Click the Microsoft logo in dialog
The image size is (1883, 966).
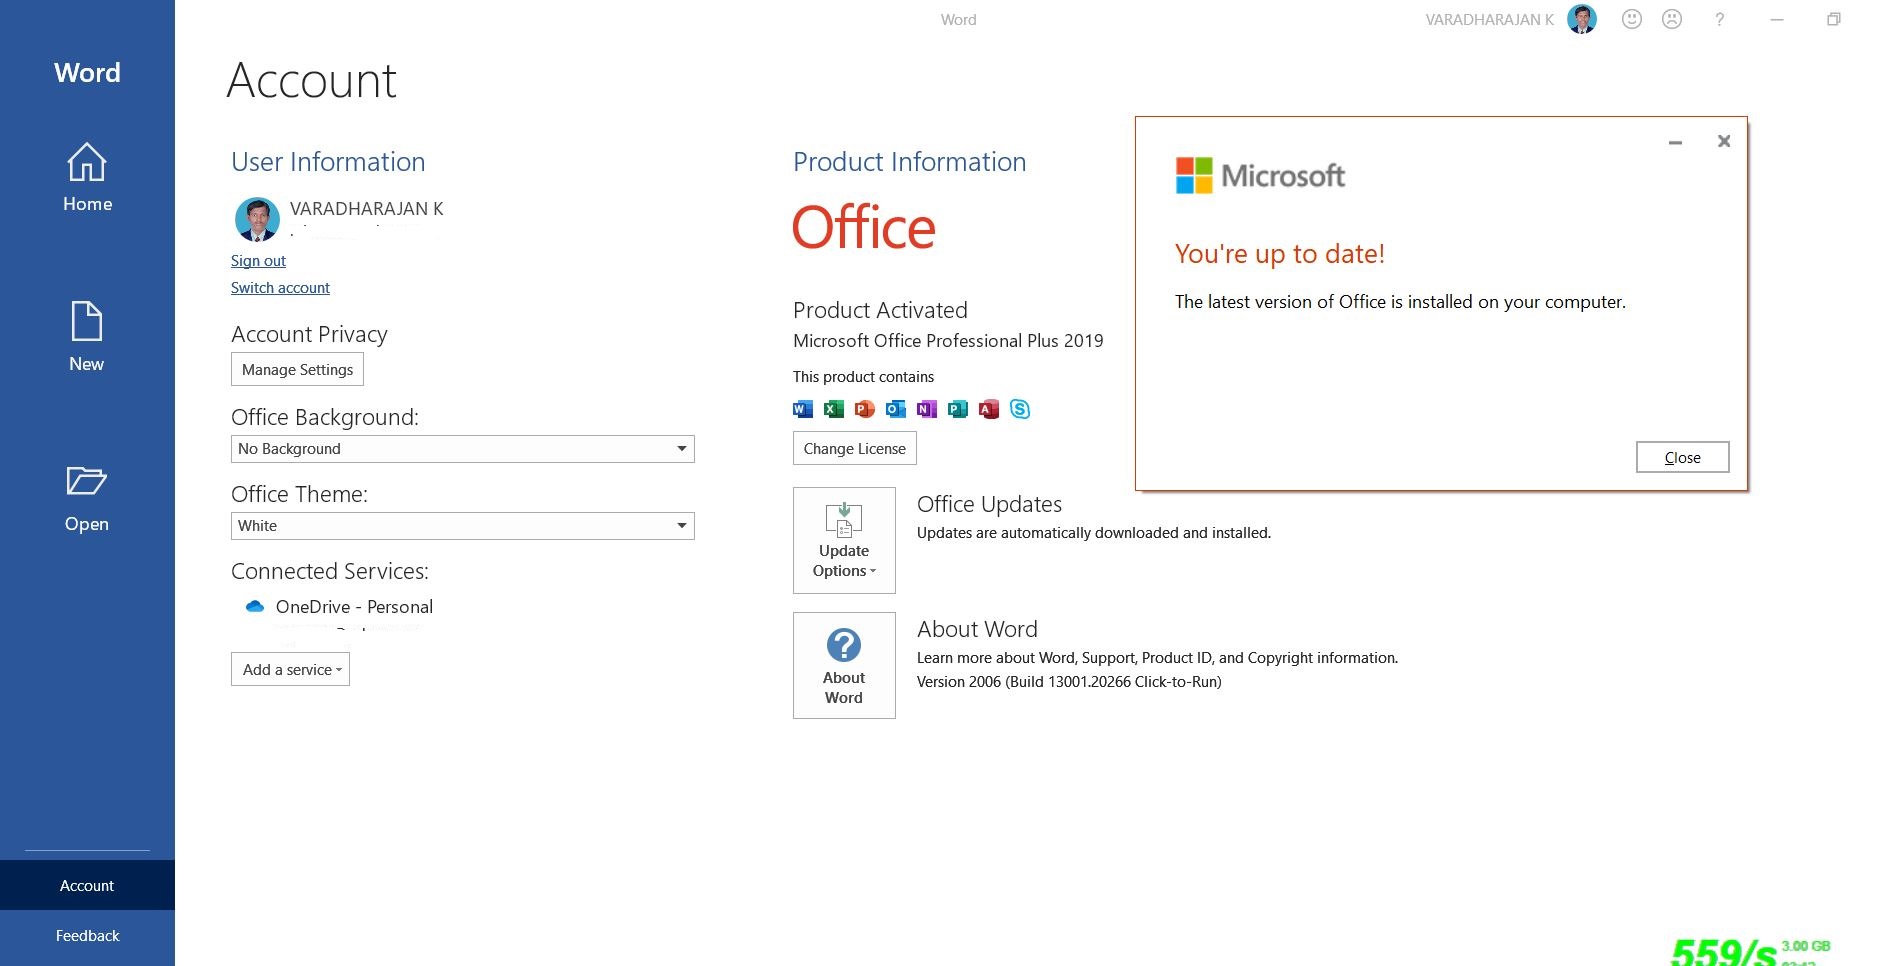(1260, 176)
